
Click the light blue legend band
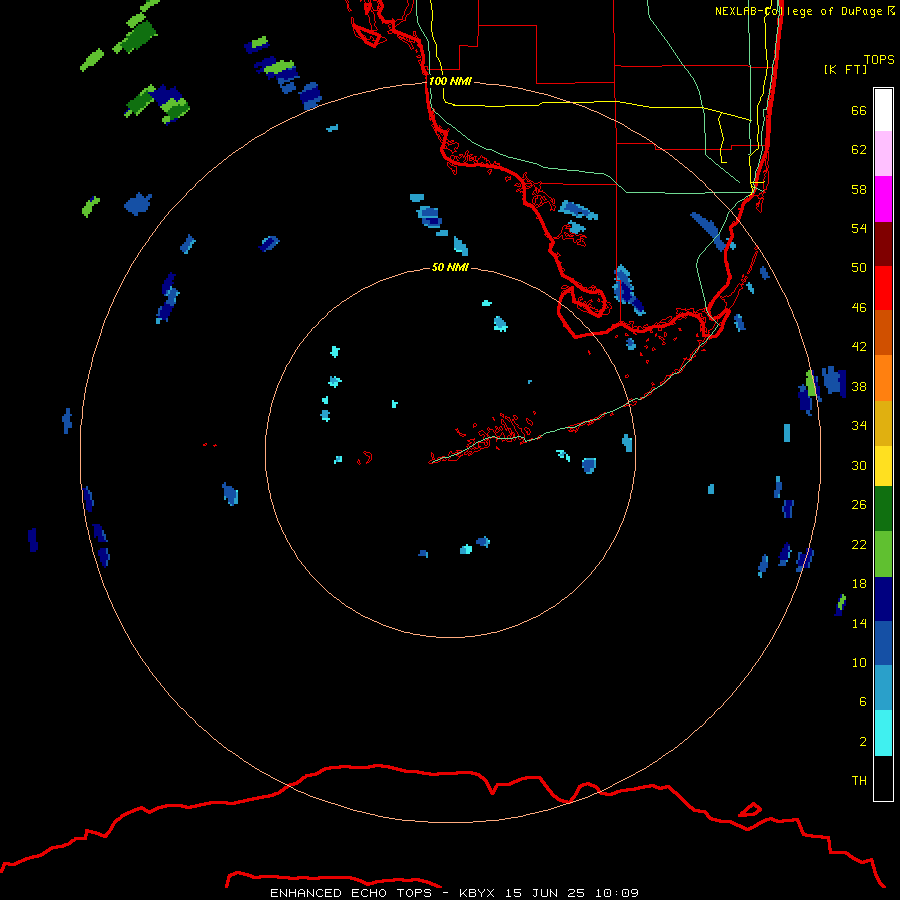[883, 688]
